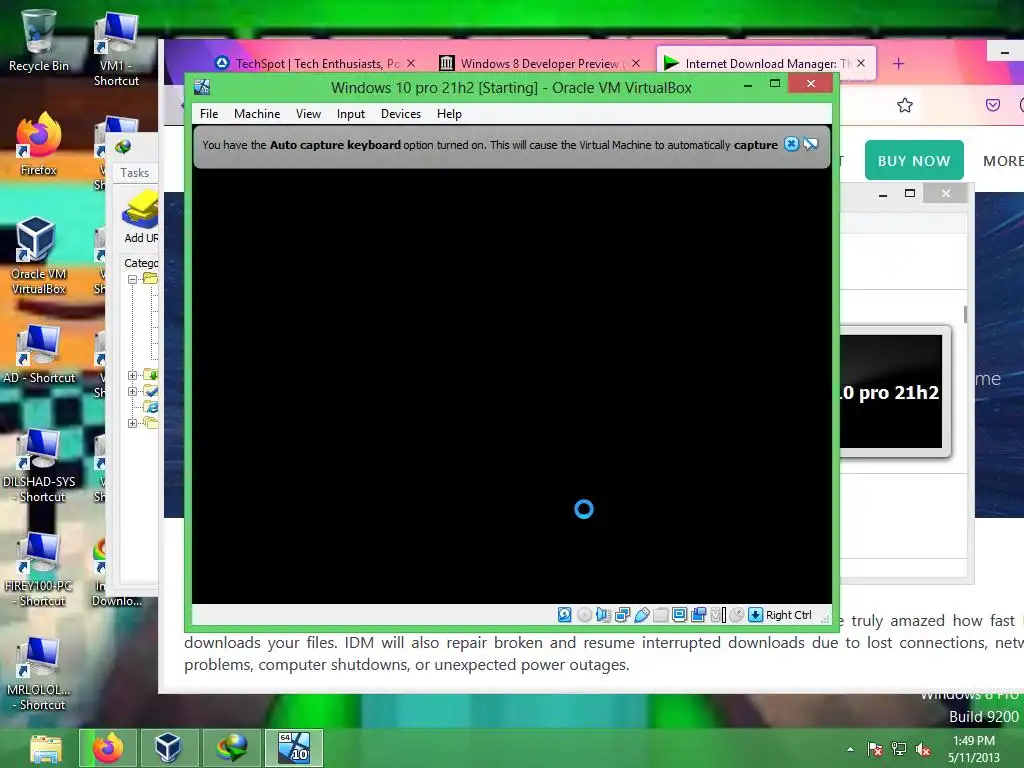This screenshot has width=1024, height=768.
Task: Click the Action Center flag tray icon
Action: pos(874,749)
